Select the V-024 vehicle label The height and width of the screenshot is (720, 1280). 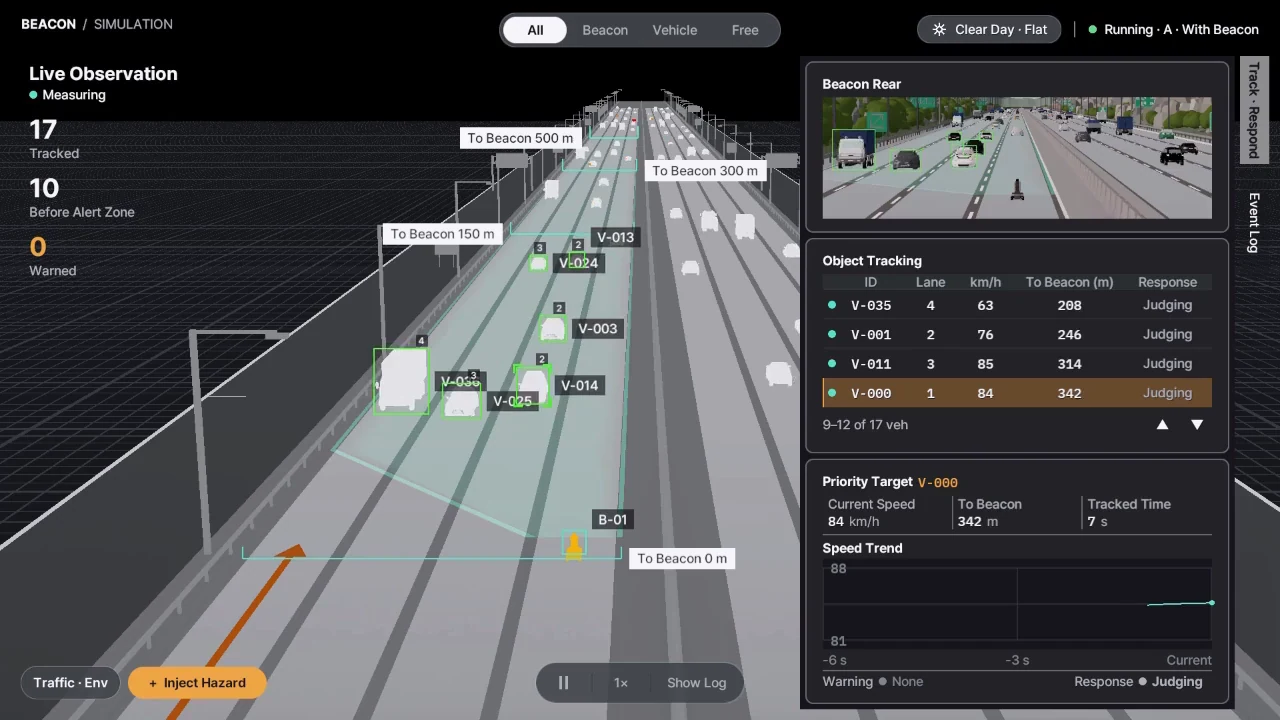578,263
